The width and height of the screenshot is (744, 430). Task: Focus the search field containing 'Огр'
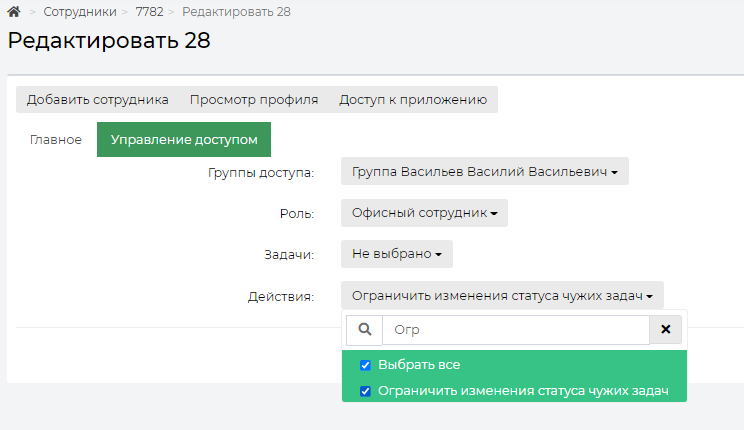pos(516,330)
